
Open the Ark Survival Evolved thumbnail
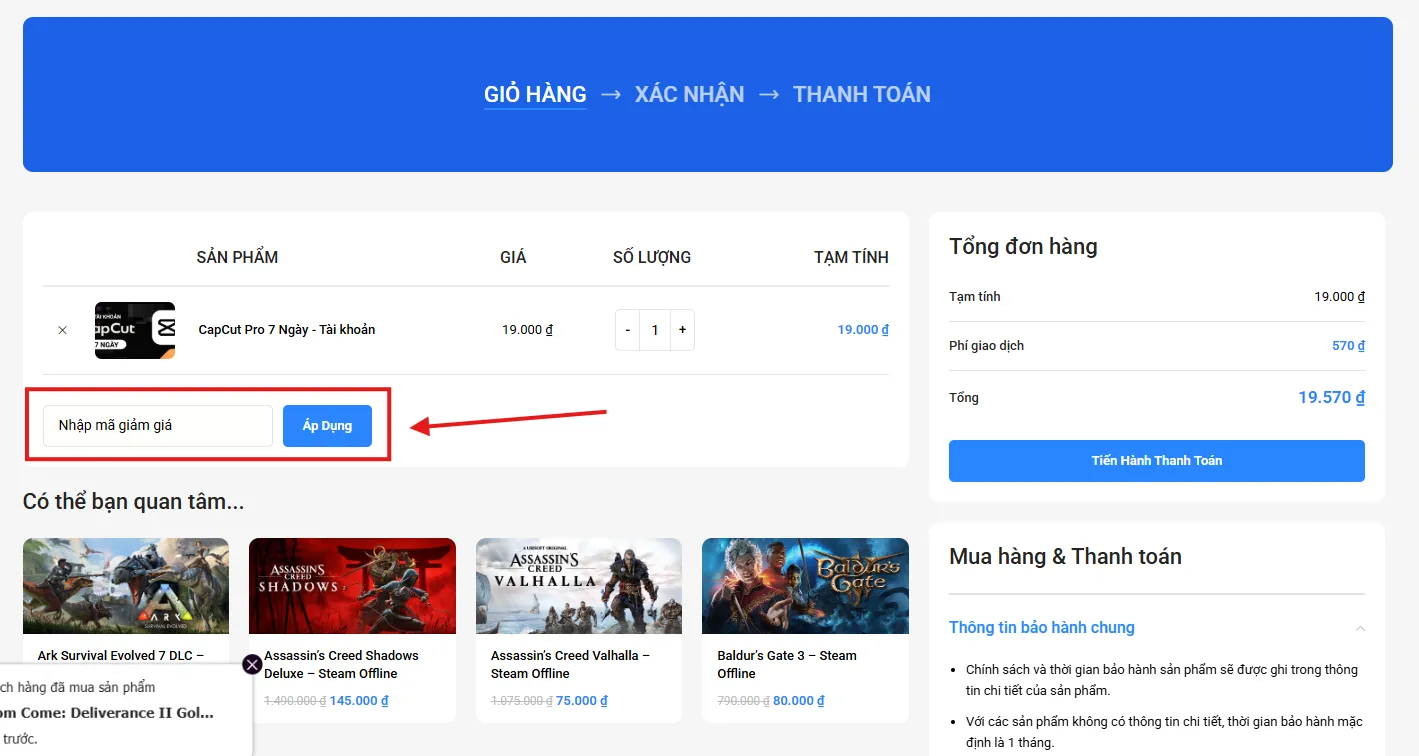tap(125, 586)
